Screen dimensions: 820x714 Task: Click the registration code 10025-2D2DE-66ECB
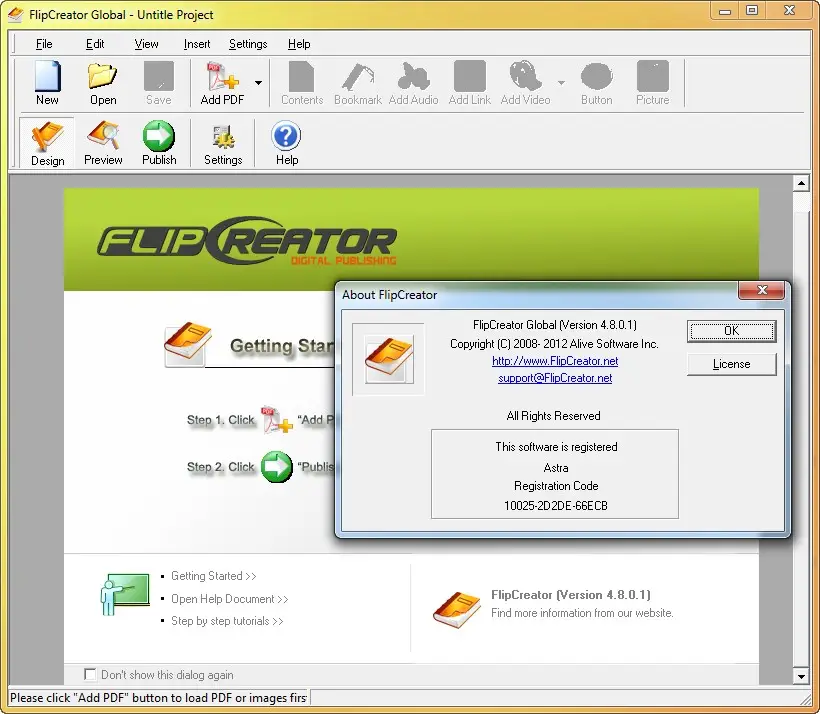pos(555,506)
